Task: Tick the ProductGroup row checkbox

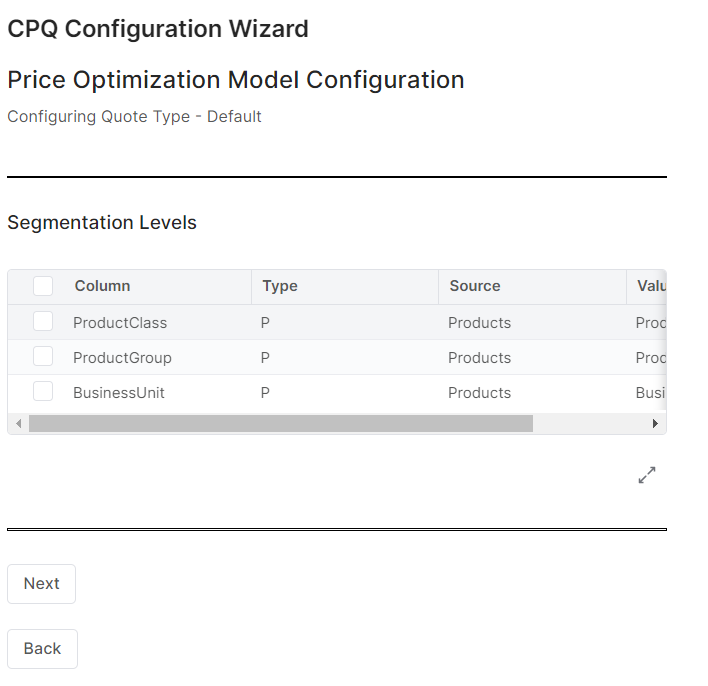Action: [43, 357]
